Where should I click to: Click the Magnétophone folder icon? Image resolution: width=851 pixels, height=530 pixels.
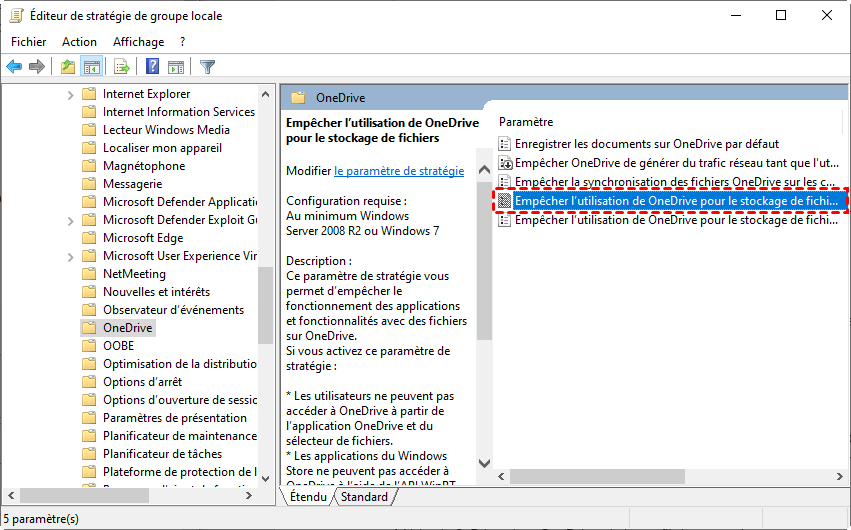89,165
